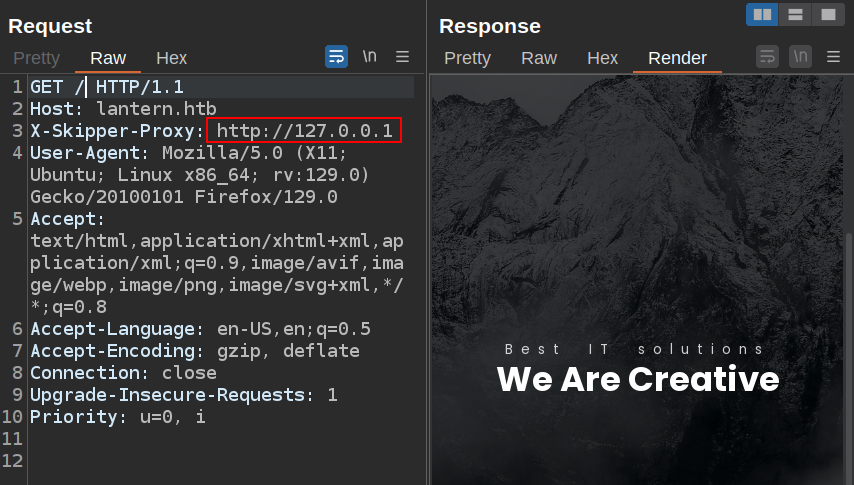Select Render tab in Response panel
854x485 pixels.
(x=677, y=58)
